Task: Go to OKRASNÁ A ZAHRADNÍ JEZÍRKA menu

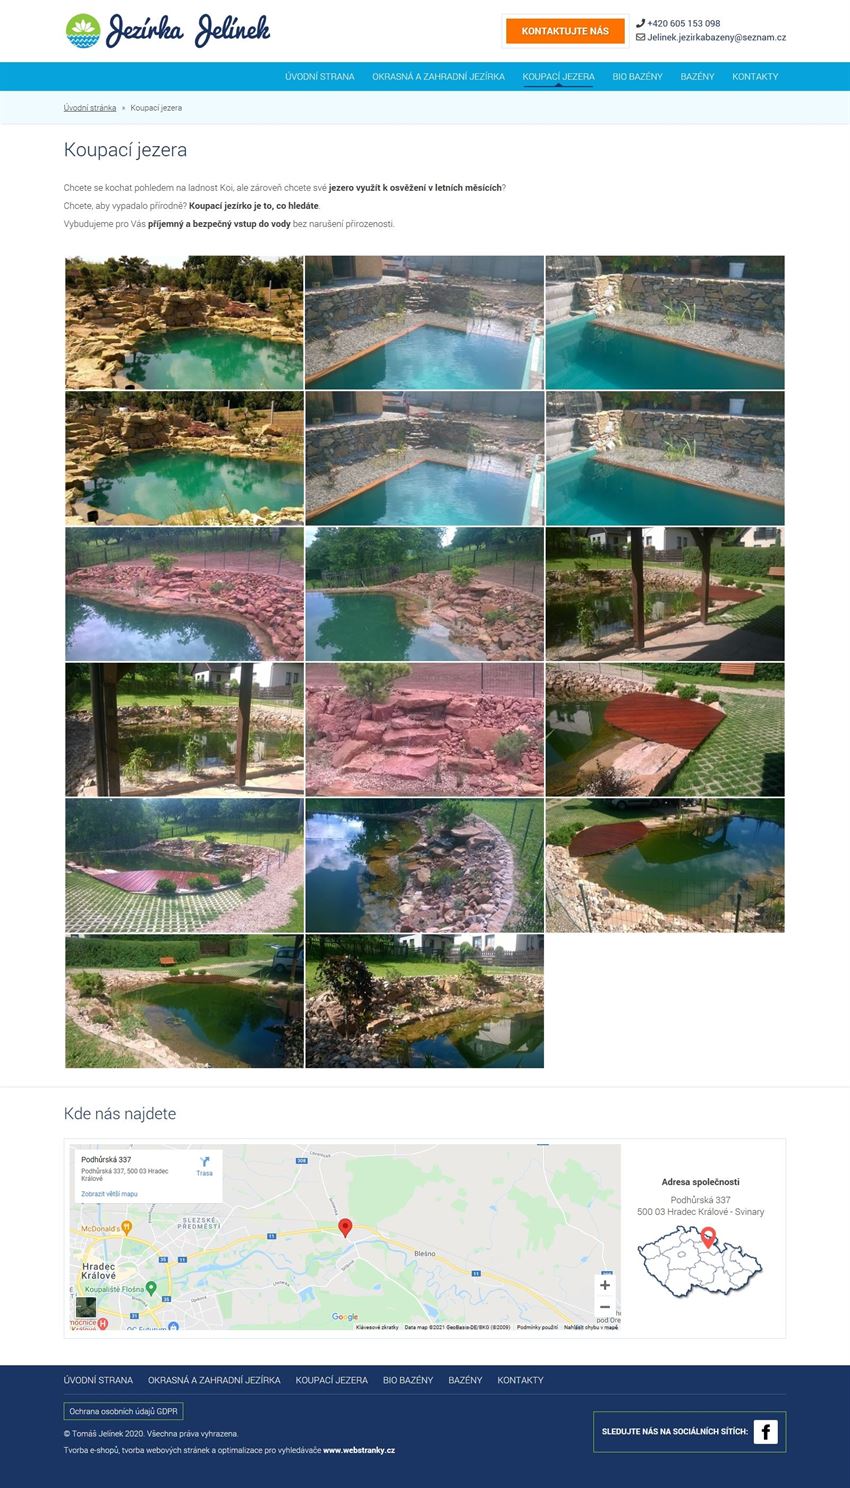Action: pyautogui.click(x=438, y=76)
